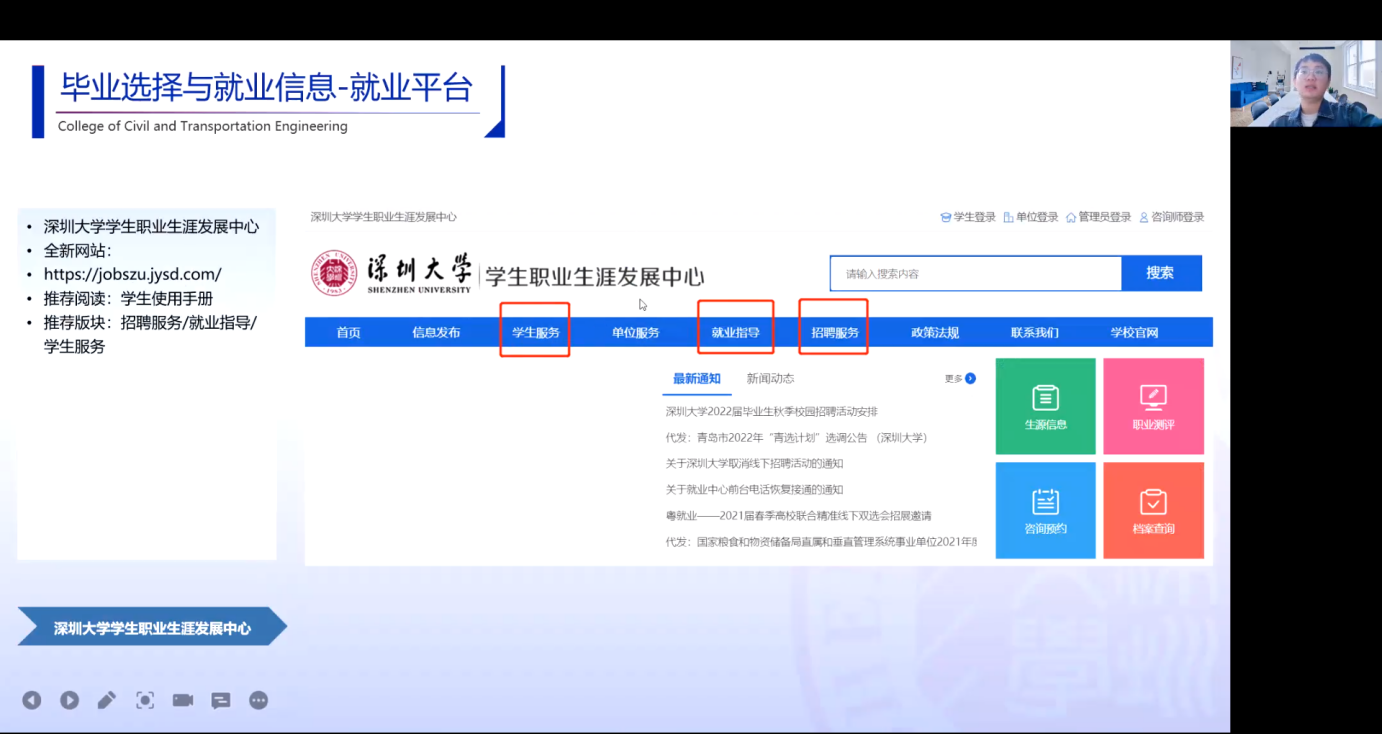Viewport: 1382px width, 734px height.
Task: Open the orange 档案查询 tile
Action: click(1153, 510)
